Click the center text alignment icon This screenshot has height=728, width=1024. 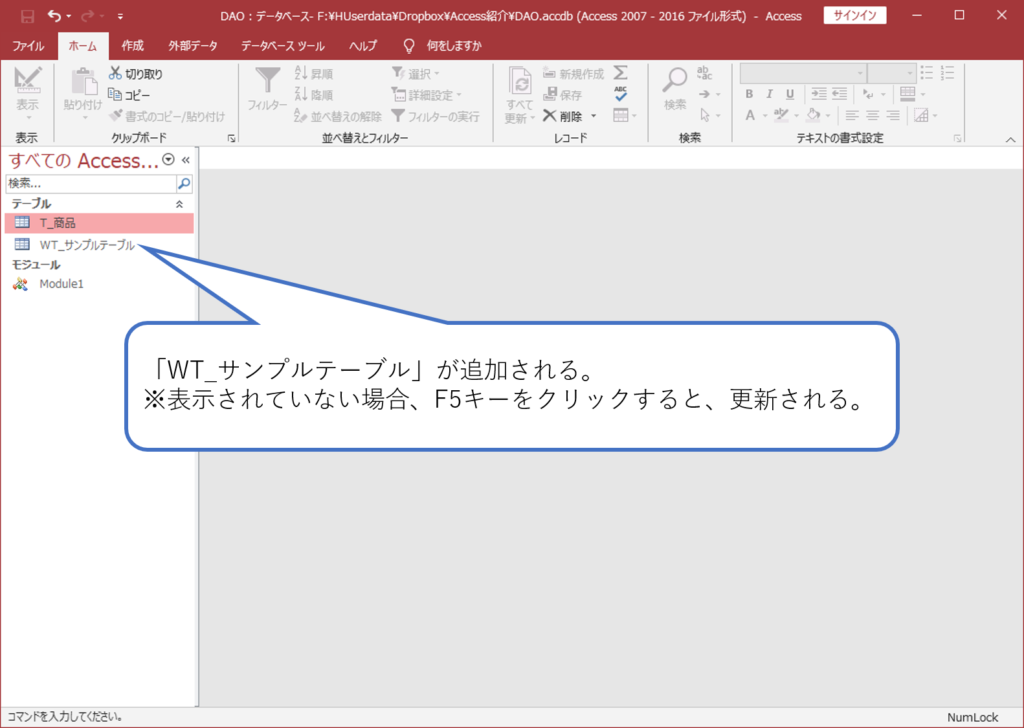coord(872,116)
